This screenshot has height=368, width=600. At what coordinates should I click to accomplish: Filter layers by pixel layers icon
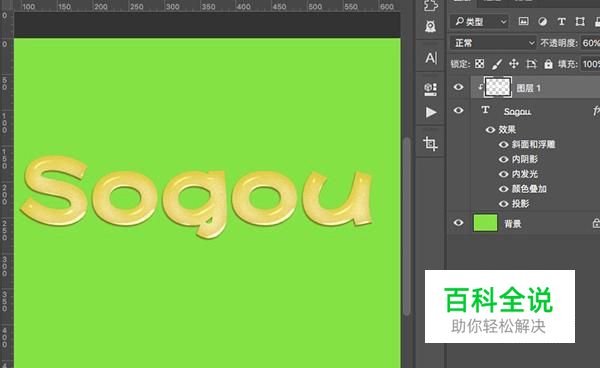click(x=523, y=21)
